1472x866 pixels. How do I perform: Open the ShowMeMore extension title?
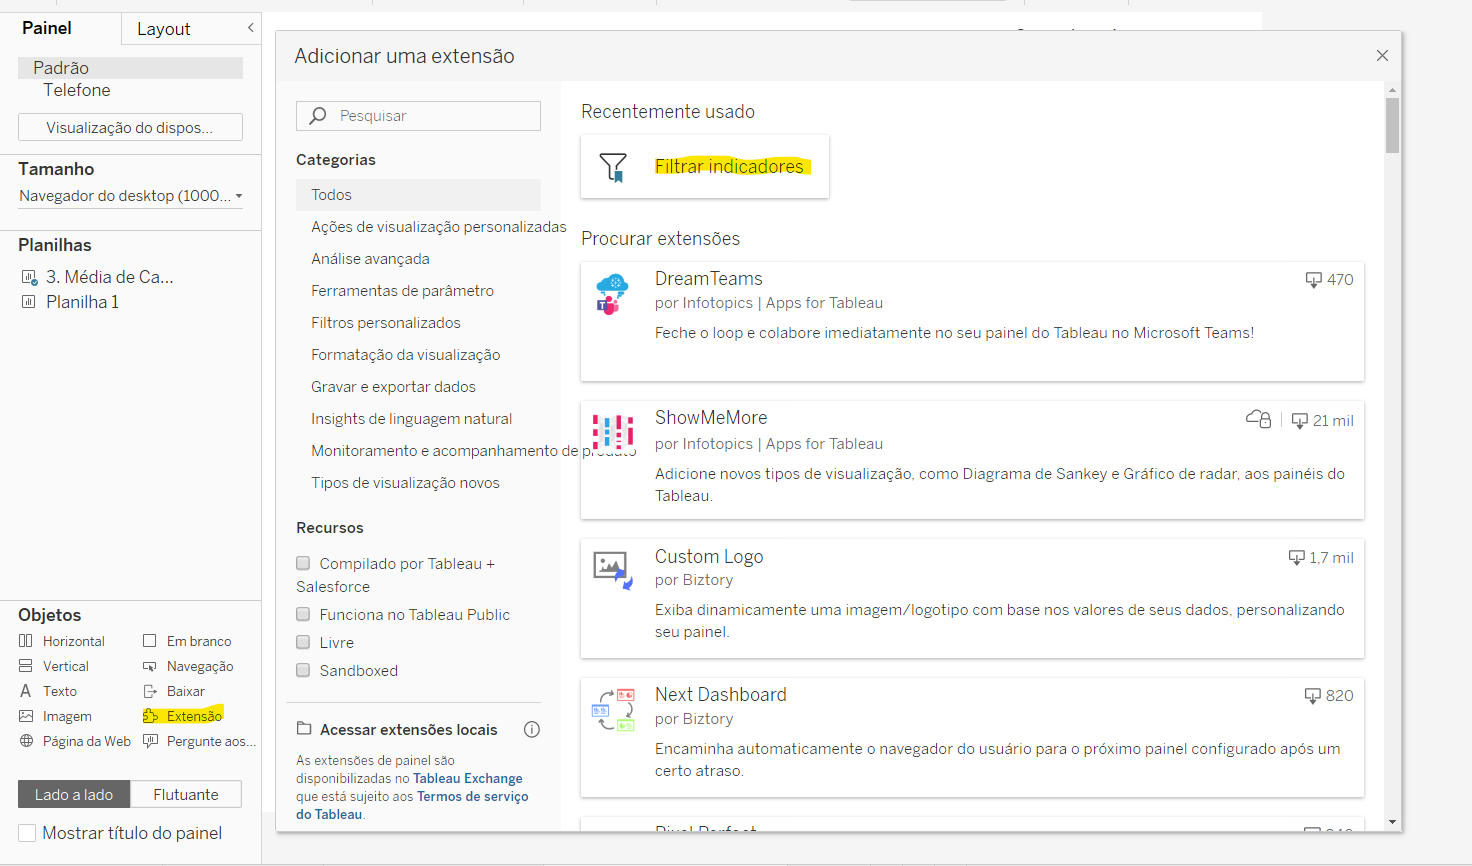coord(711,418)
